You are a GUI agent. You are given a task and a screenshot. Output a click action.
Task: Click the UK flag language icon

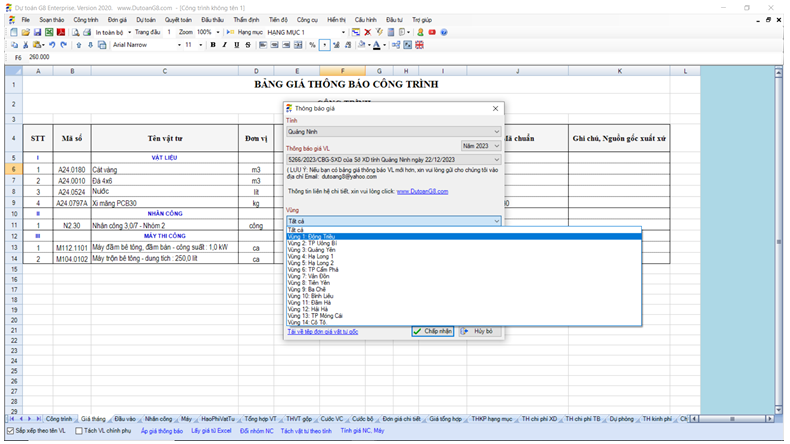419,45
